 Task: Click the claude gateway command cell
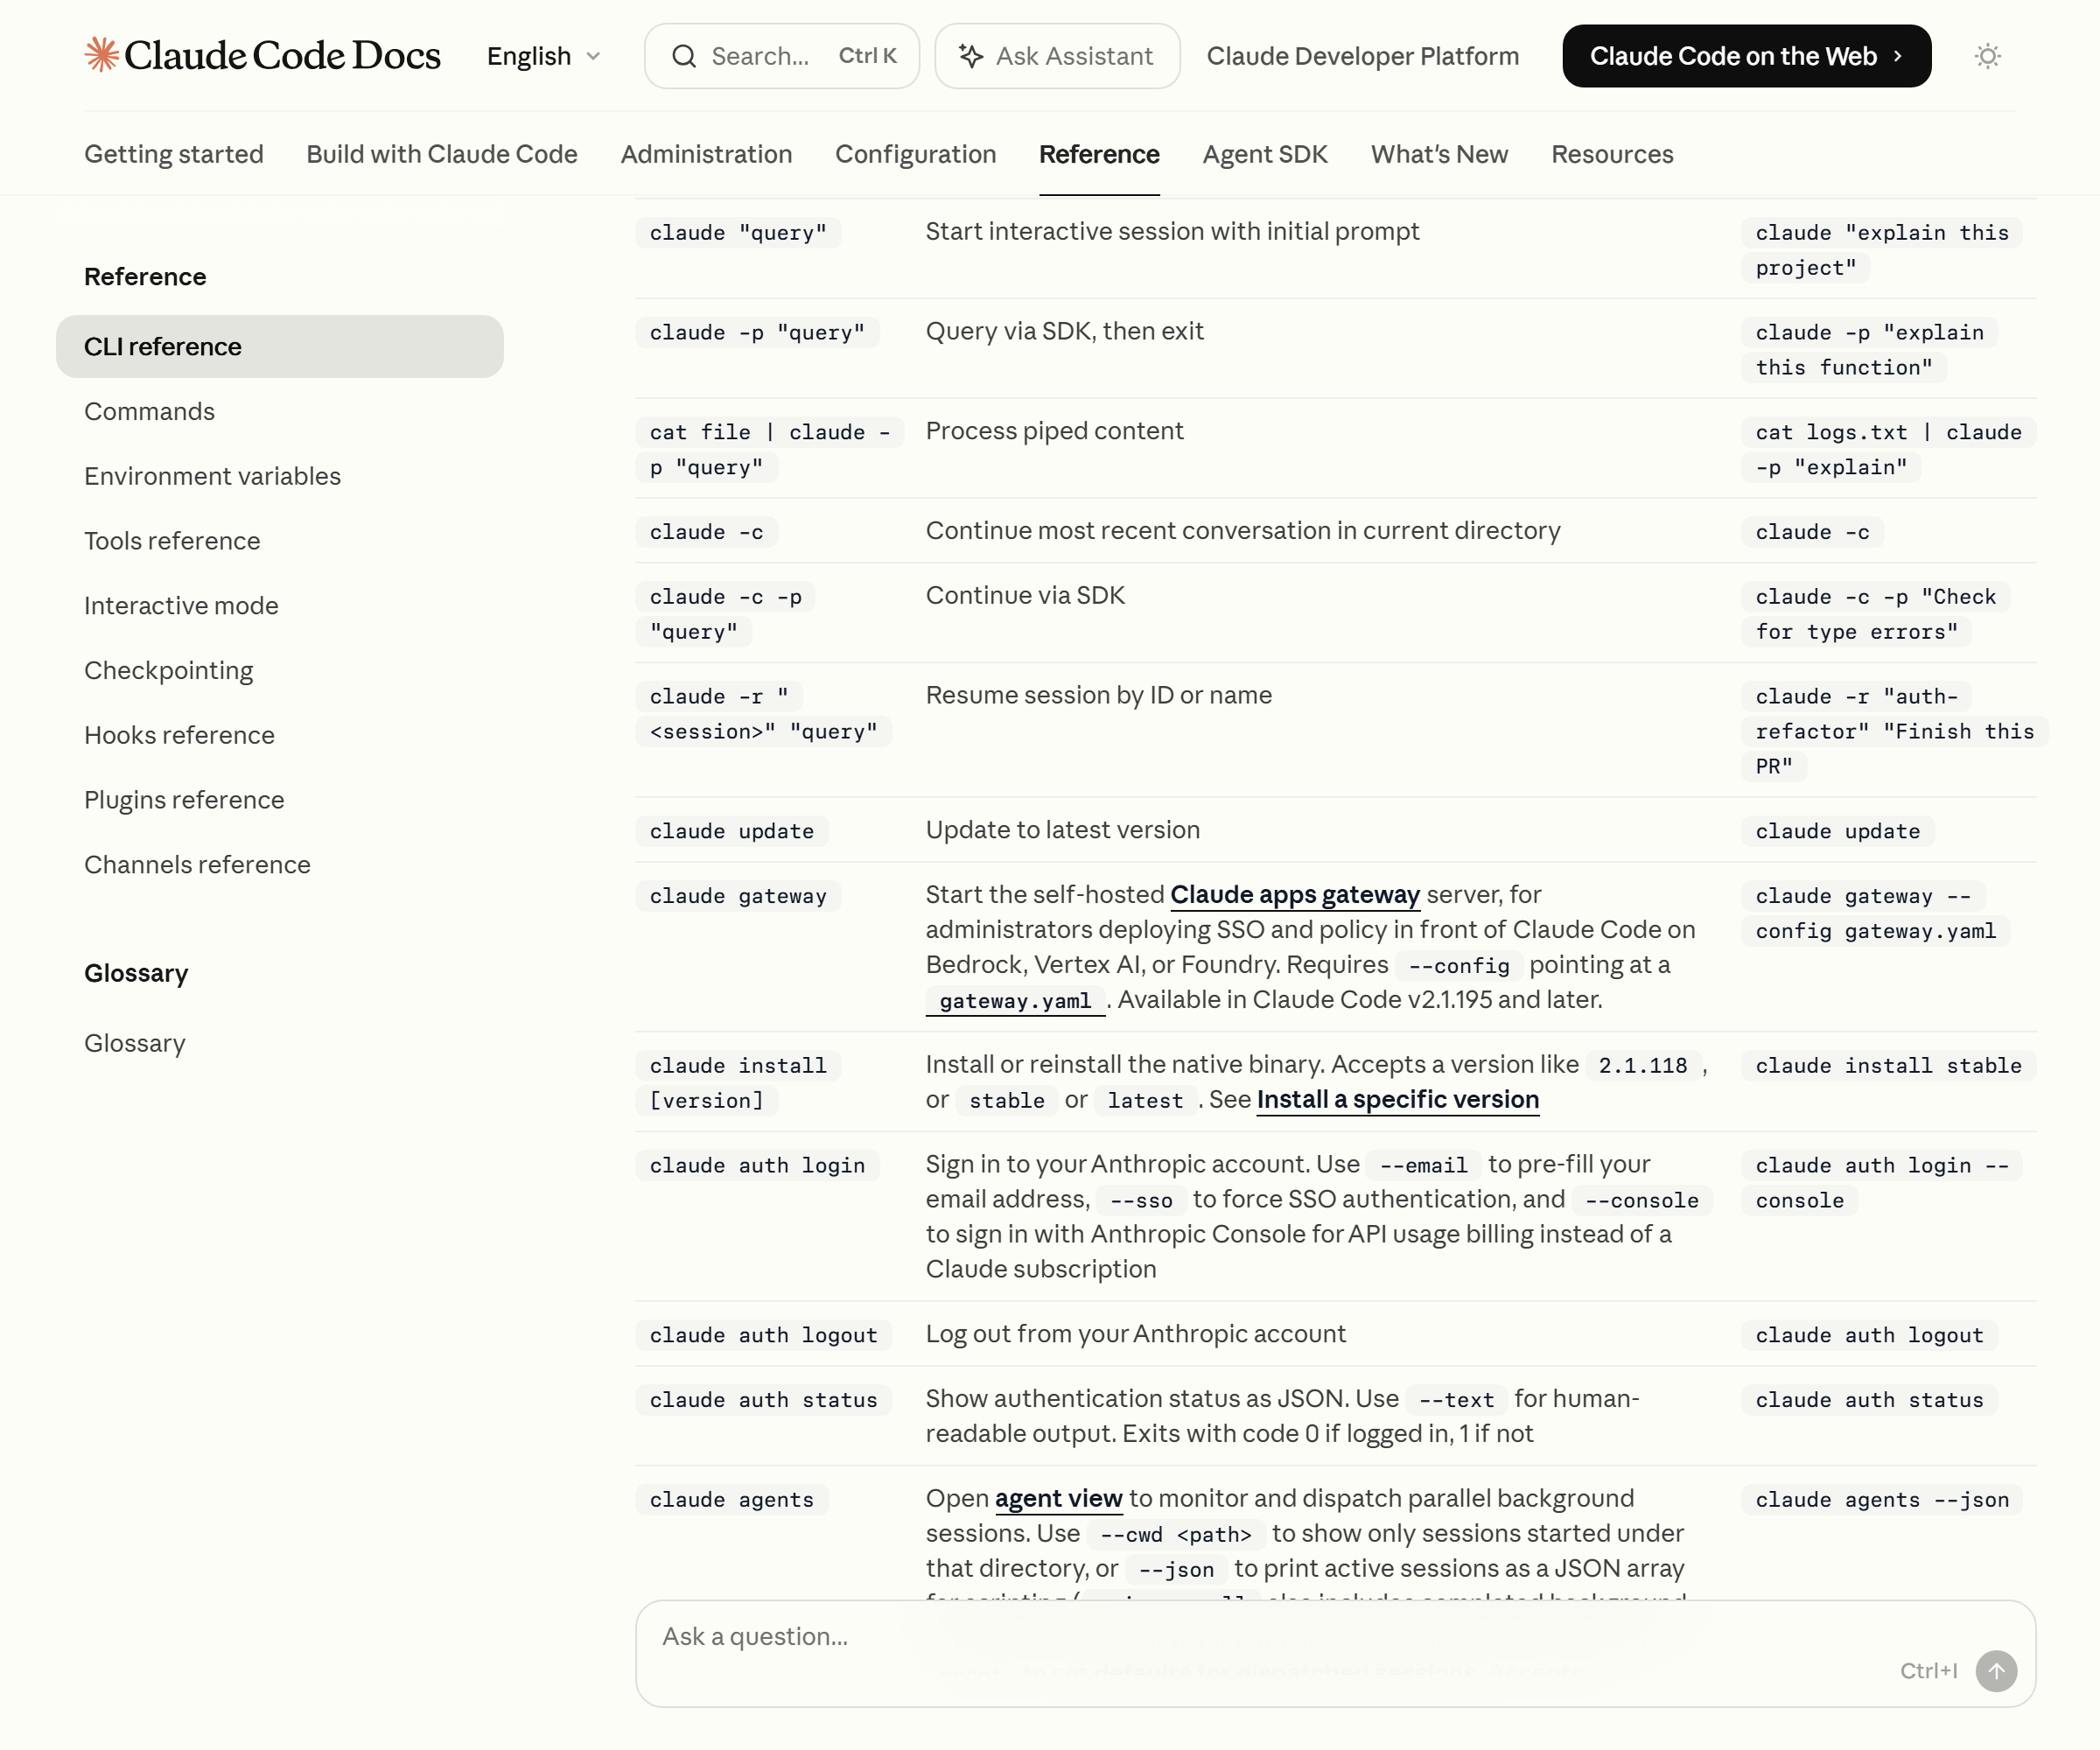pos(738,896)
